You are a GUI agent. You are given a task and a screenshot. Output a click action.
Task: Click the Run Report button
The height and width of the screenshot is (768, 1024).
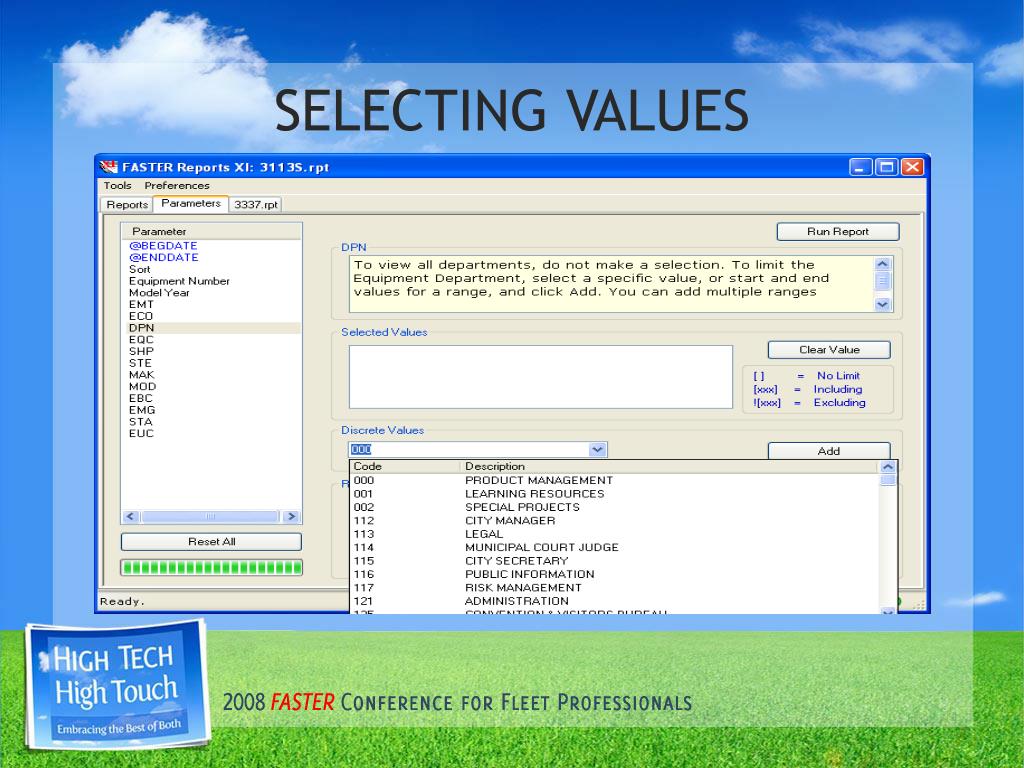pos(838,231)
